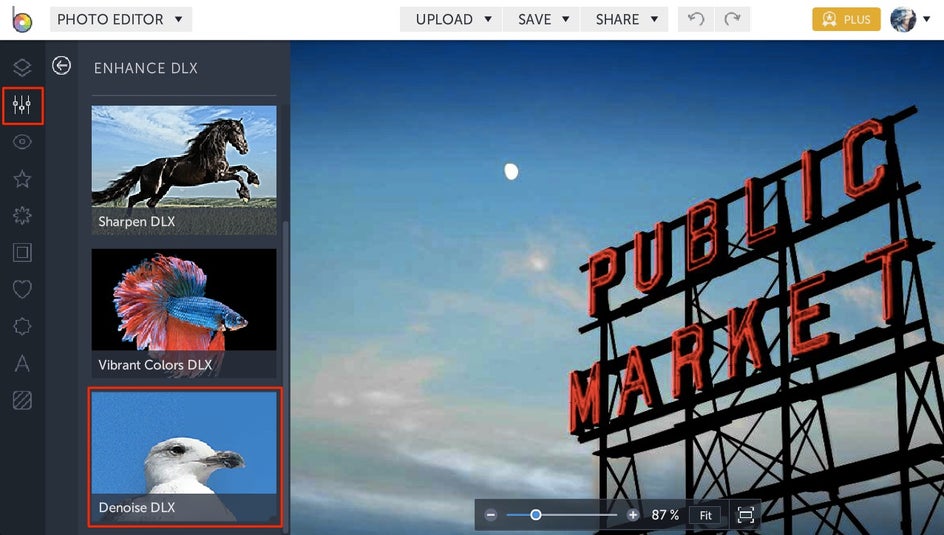
Task: Apply the Vibrant Colors DLX effect
Action: (184, 313)
